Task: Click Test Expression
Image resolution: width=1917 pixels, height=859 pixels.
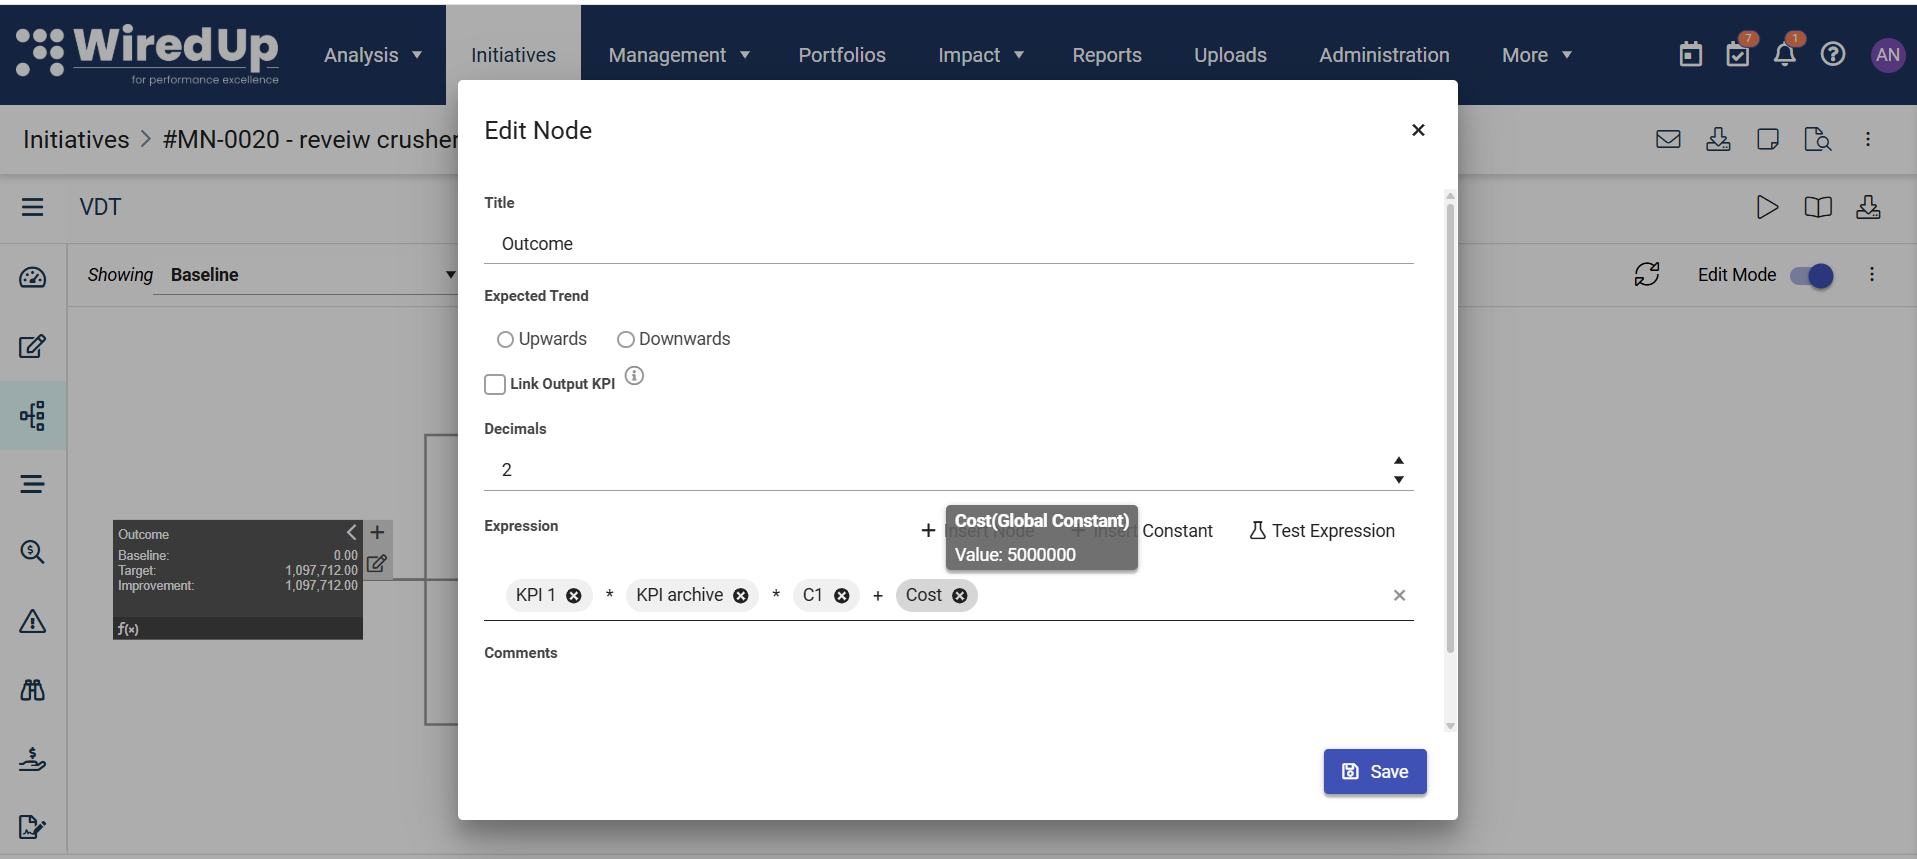Action: click(1322, 531)
